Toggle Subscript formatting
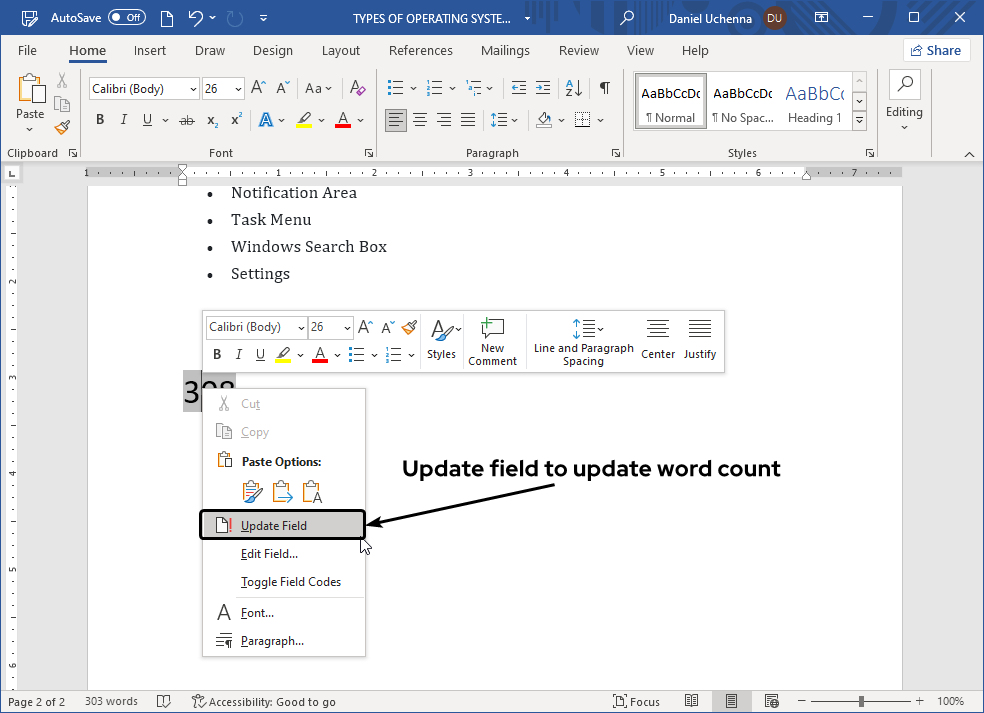The height and width of the screenshot is (713, 984). point(211,120)
